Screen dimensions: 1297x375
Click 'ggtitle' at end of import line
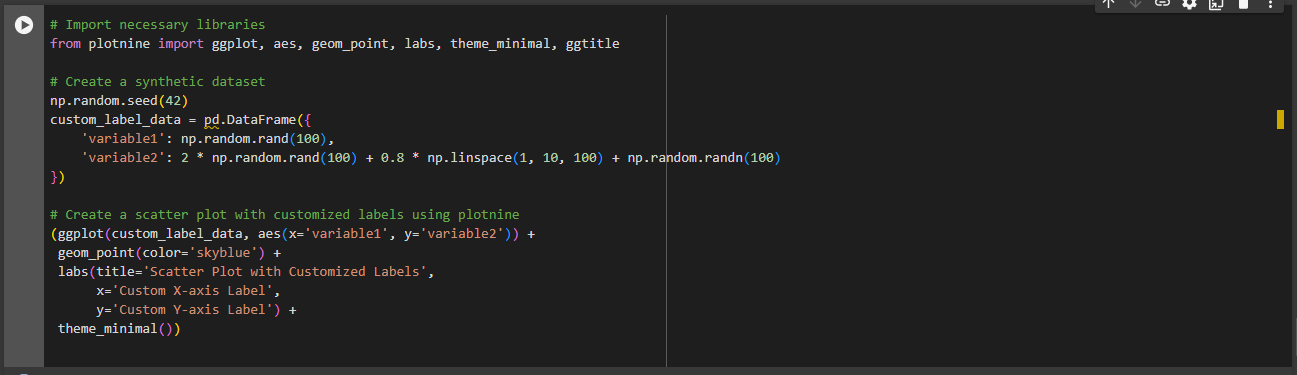[592, 43]
